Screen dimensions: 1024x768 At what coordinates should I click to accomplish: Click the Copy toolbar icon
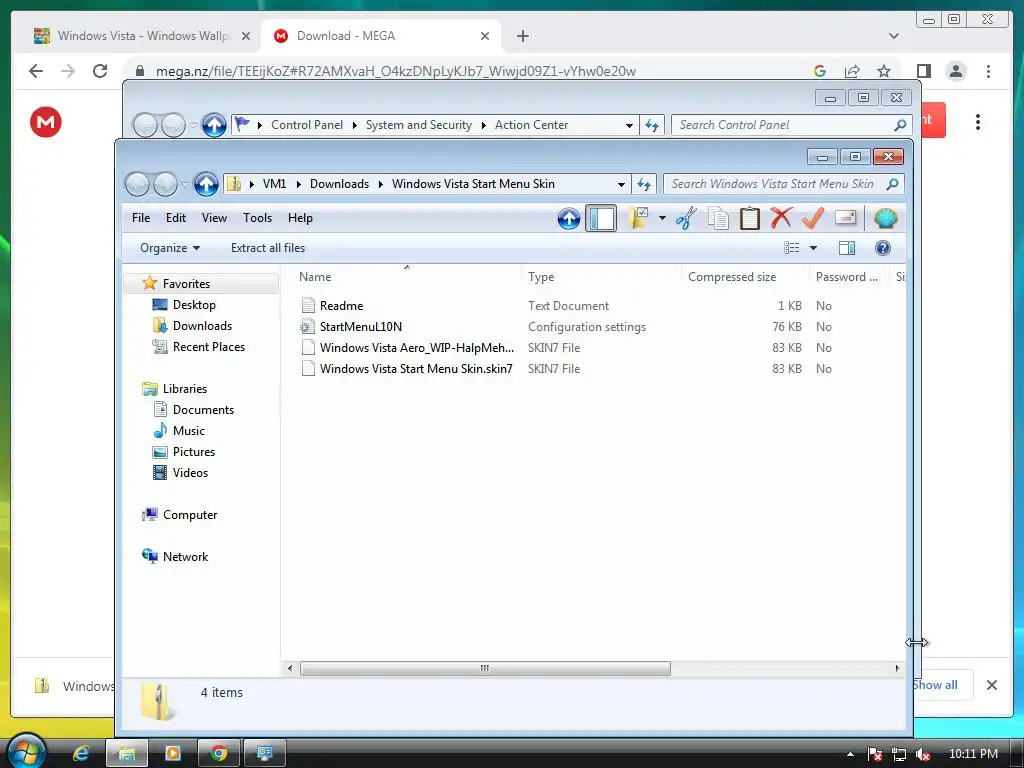718,218
